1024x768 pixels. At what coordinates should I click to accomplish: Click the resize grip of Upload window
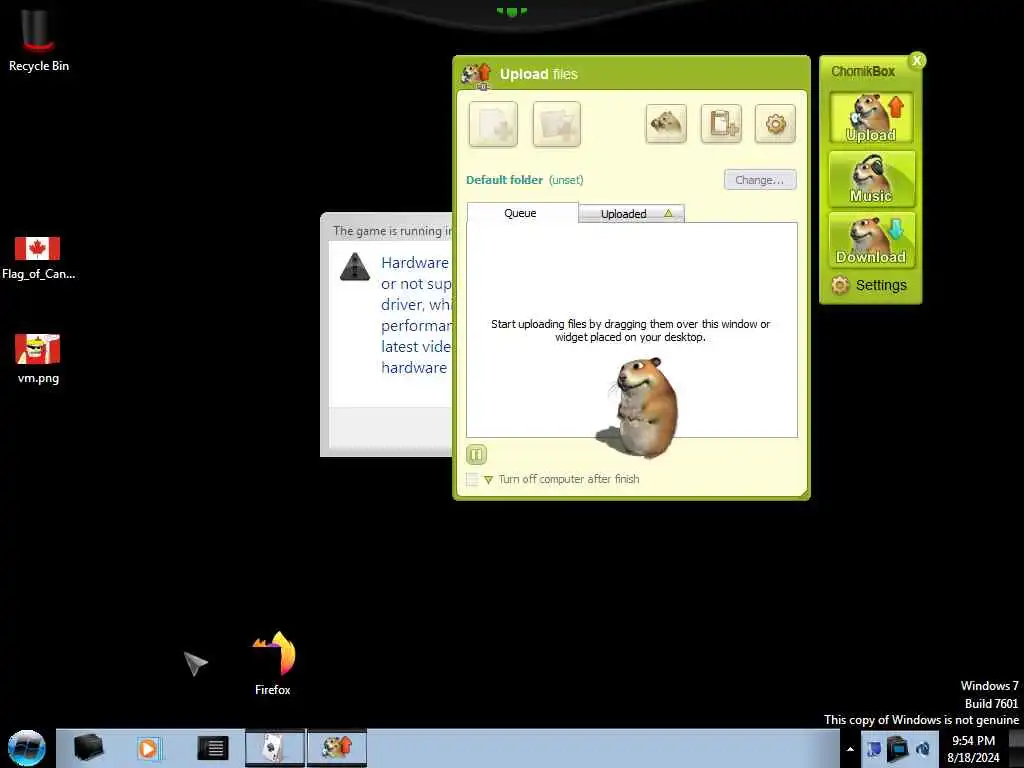(804, 494)
